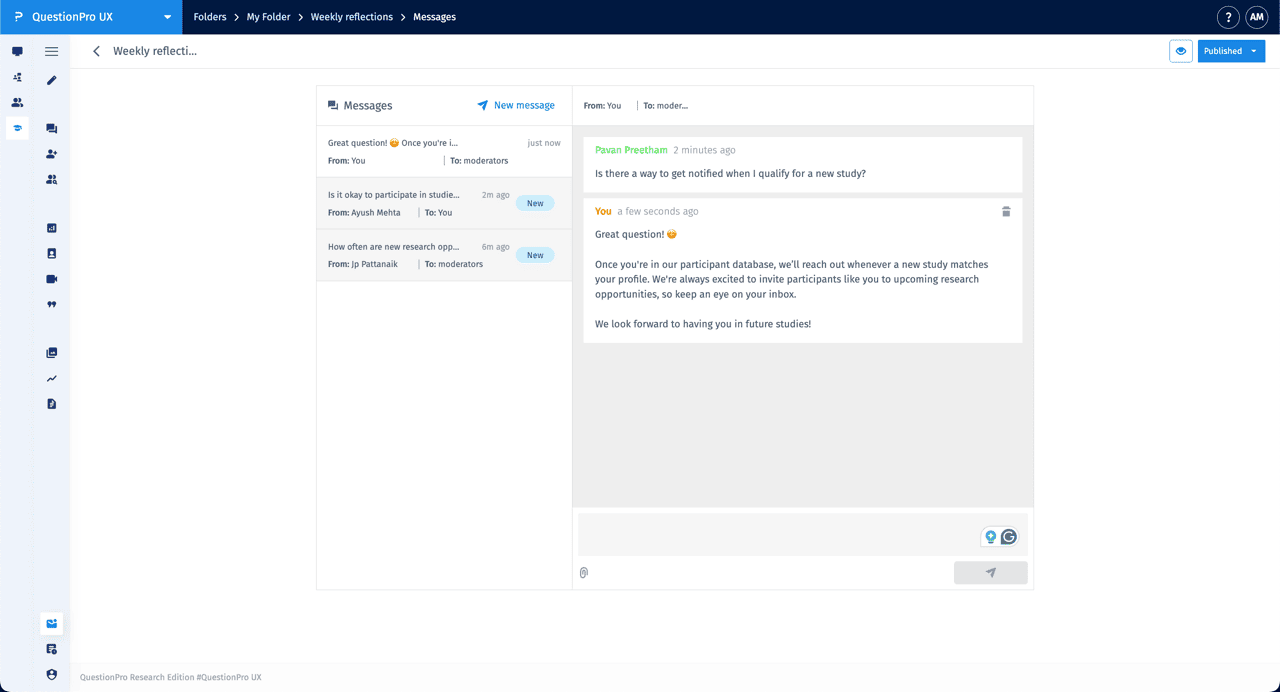Image resolution: width=1280 pixels, height=692 pixels.
Task: Open the AM user avatar menu
Action: click(x=1256, y=17)
